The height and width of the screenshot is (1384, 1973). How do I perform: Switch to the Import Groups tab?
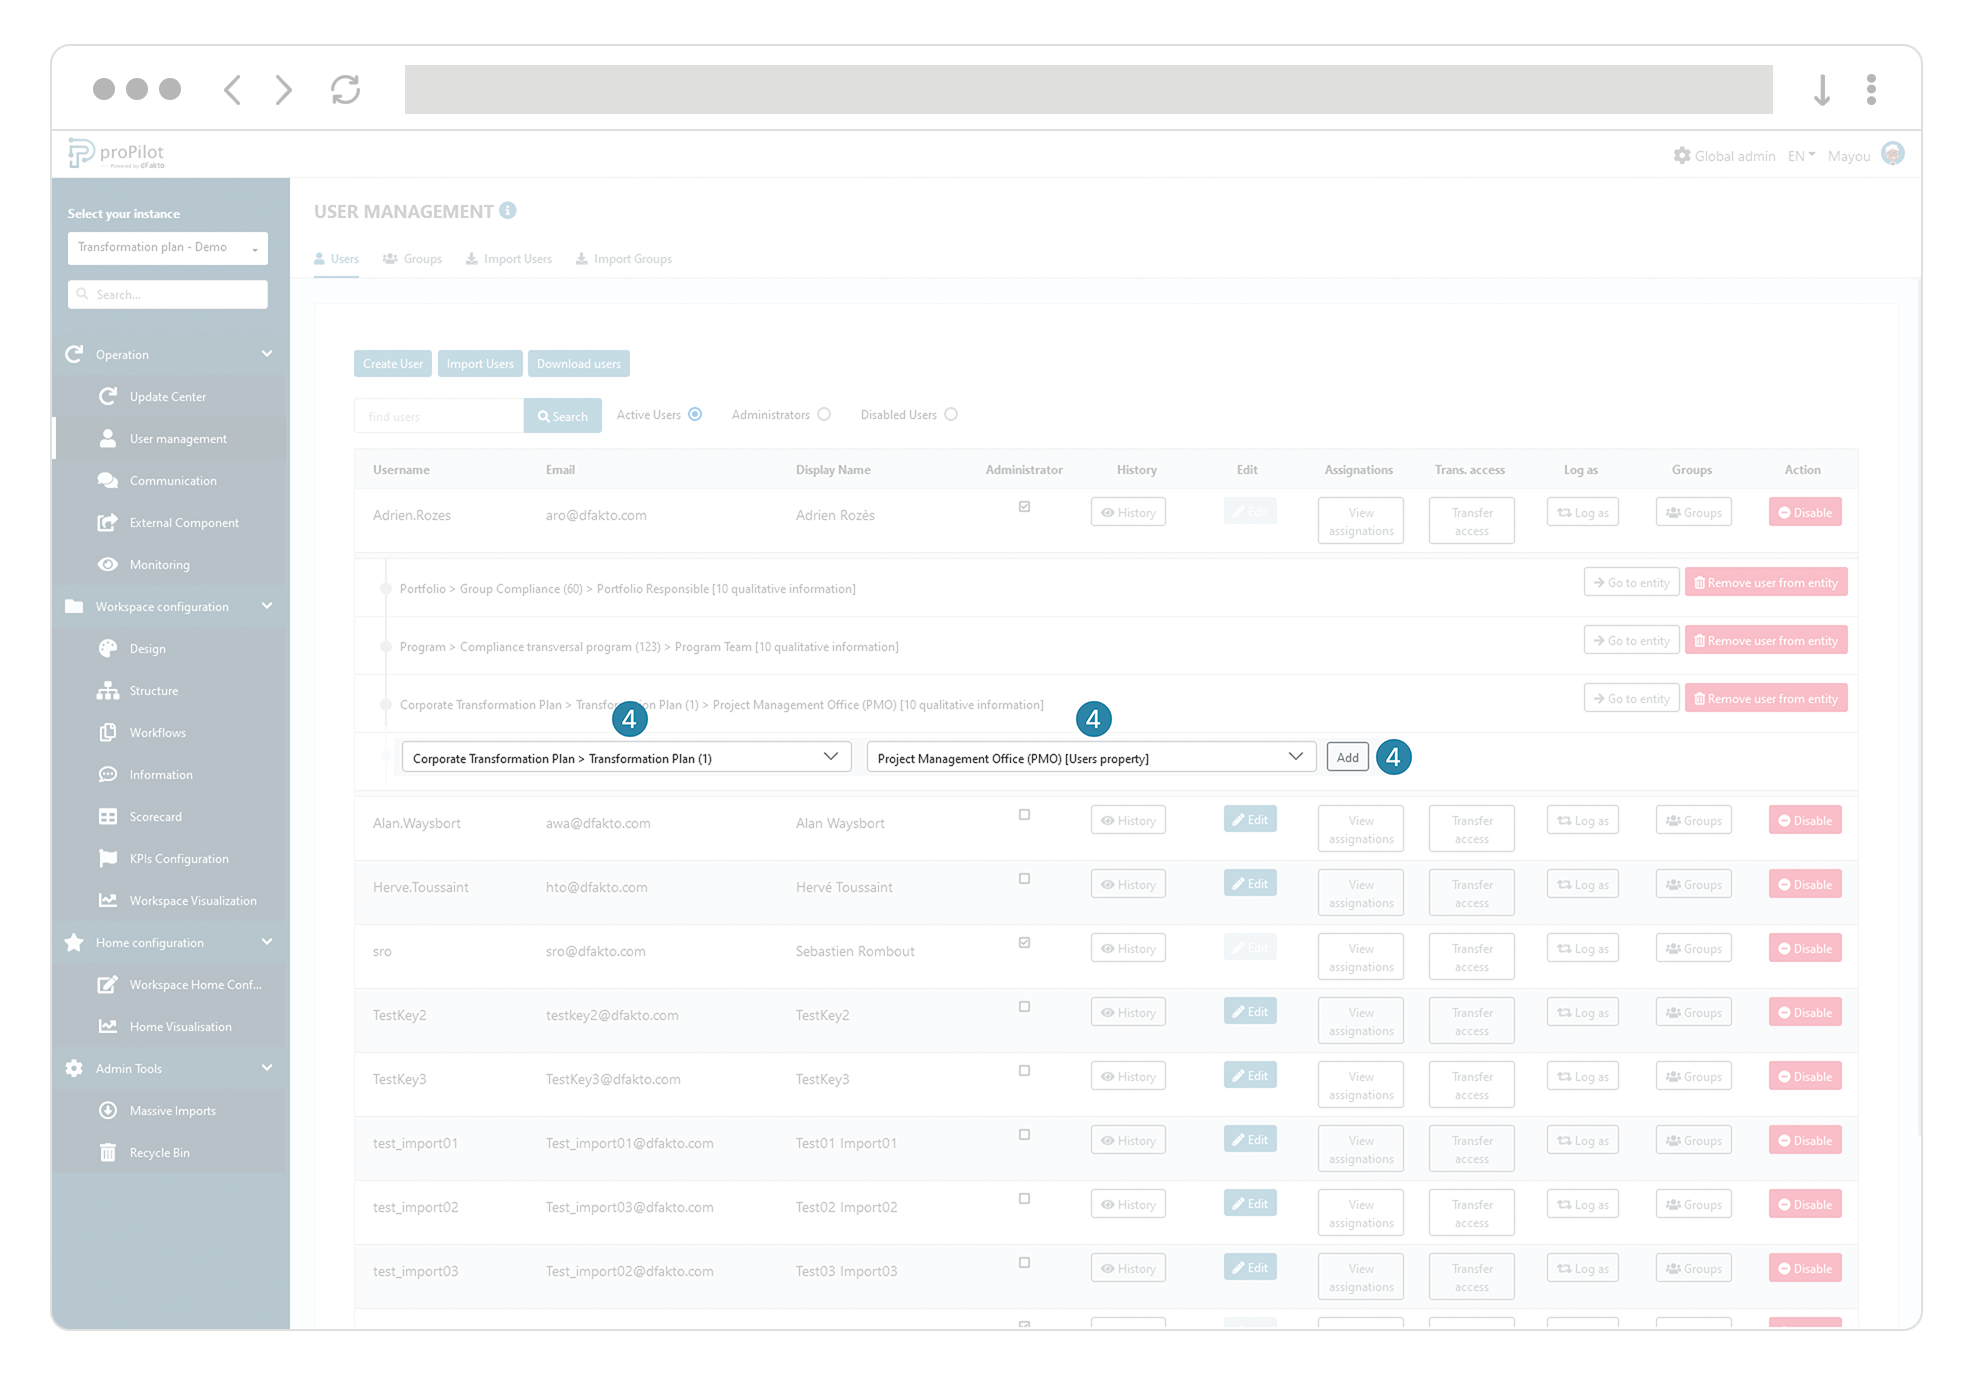point(623,258)
